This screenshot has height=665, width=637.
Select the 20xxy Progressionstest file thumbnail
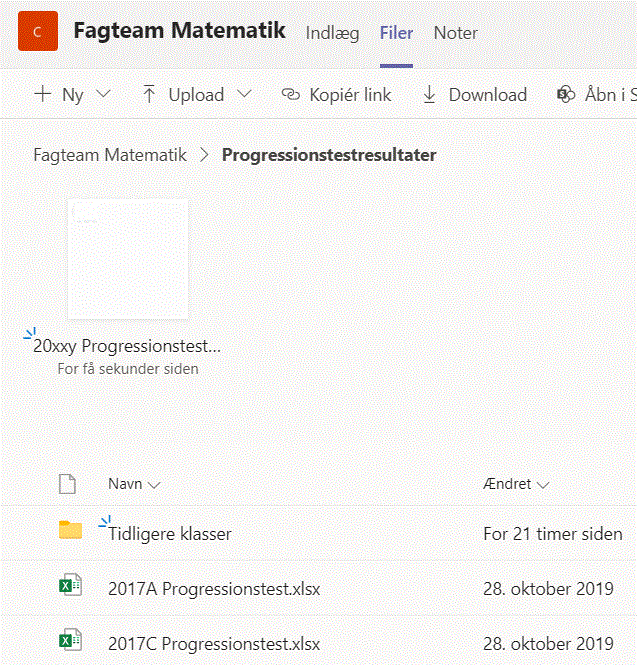(x=128, y=259)
